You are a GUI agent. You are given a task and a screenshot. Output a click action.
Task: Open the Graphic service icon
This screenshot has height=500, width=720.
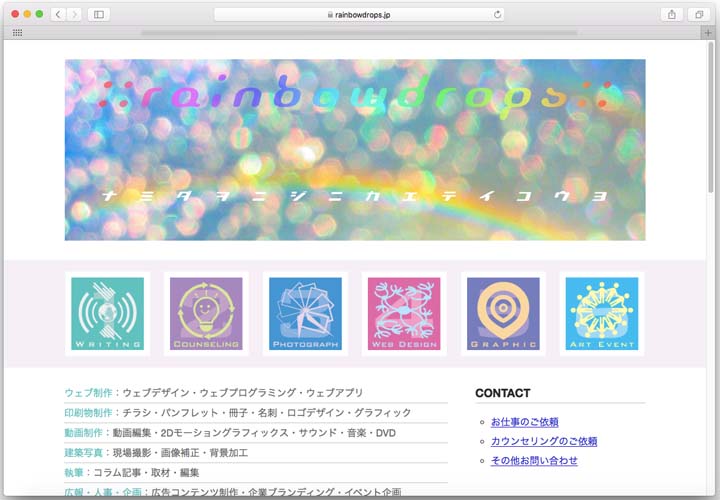coord(503,313)
